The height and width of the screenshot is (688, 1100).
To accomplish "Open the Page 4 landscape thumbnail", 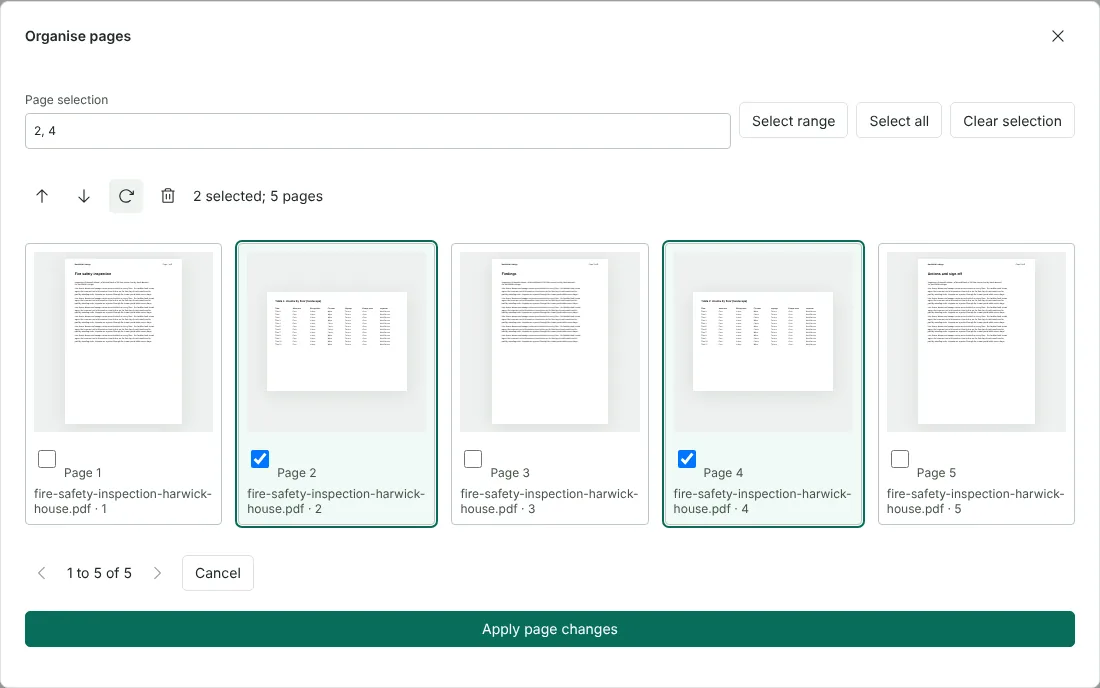I will 763,342.
